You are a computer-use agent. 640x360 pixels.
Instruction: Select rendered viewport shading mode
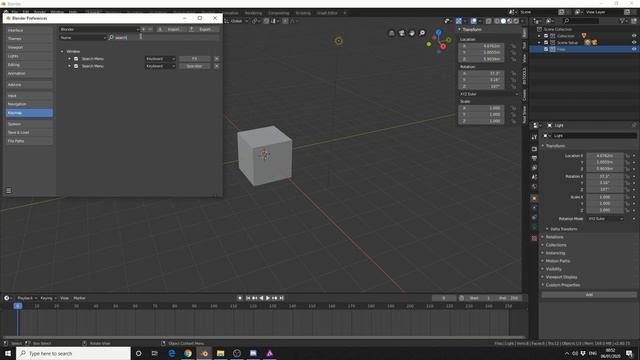pos(516,21)
